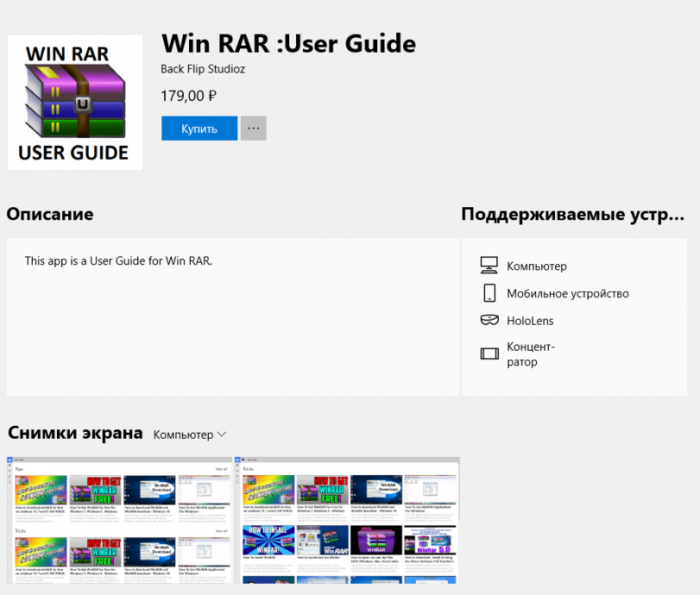Click the Win RAR :User Guide title
700x595 pixels.
288,44
